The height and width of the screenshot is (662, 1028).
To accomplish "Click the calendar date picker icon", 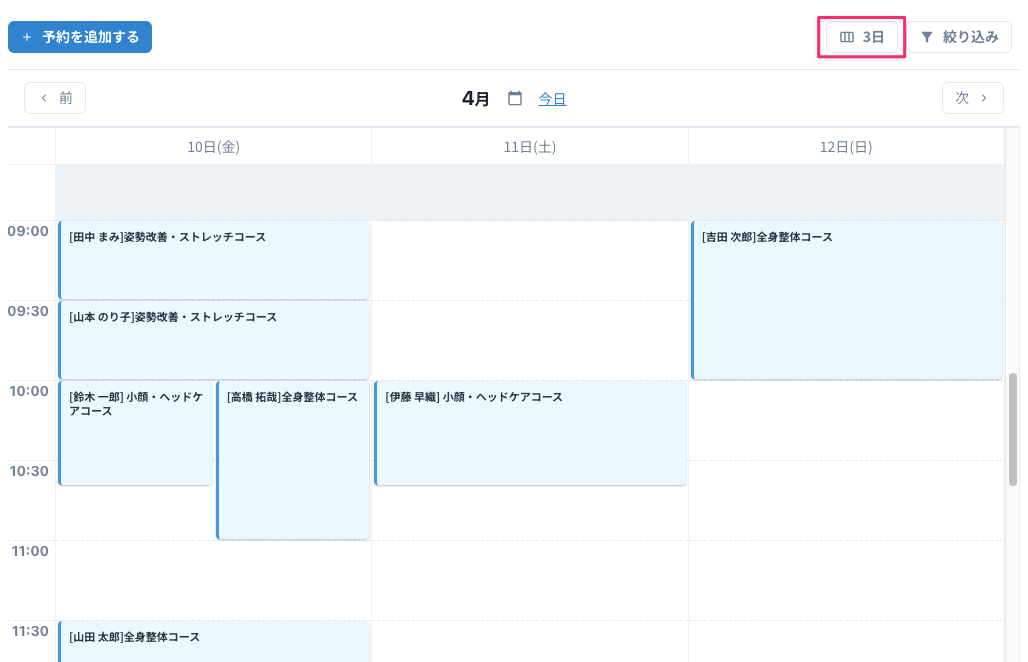I will [x=515, y=98].
